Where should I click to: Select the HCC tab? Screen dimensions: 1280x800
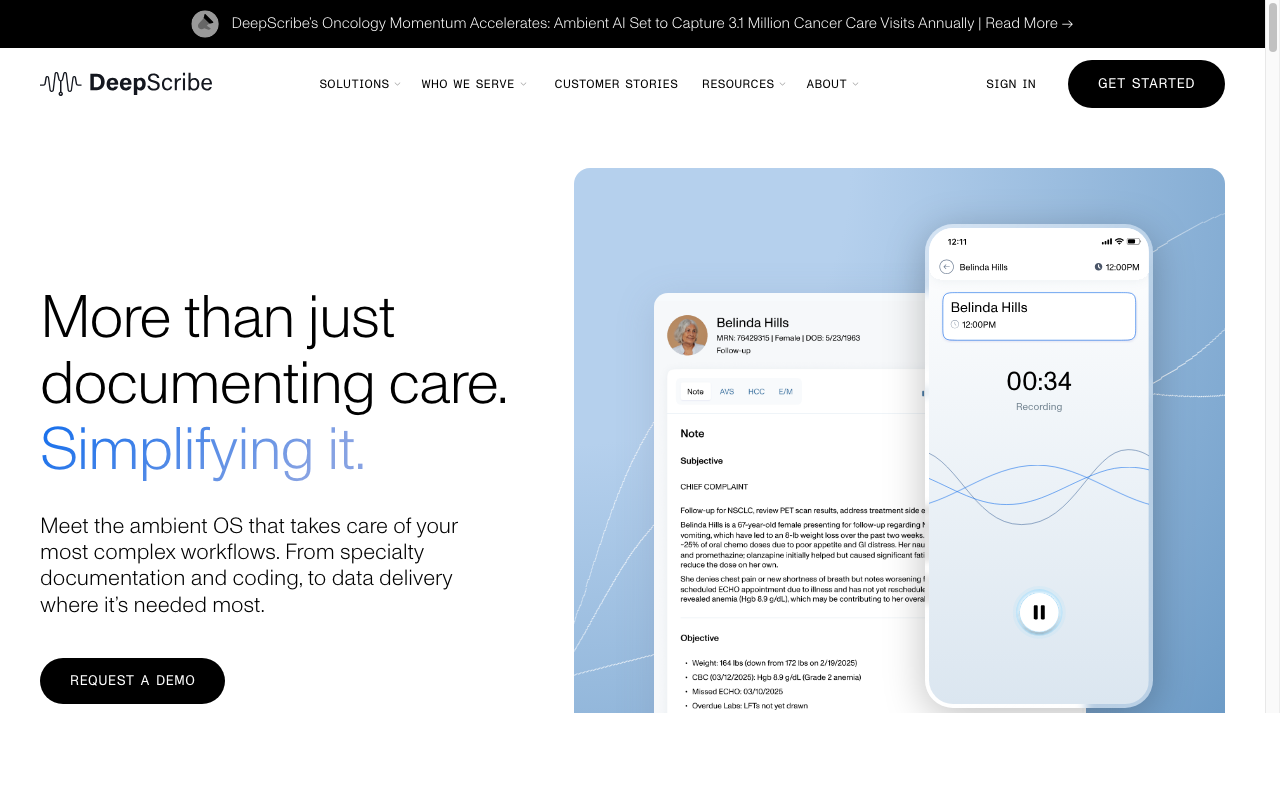point(756,391)
